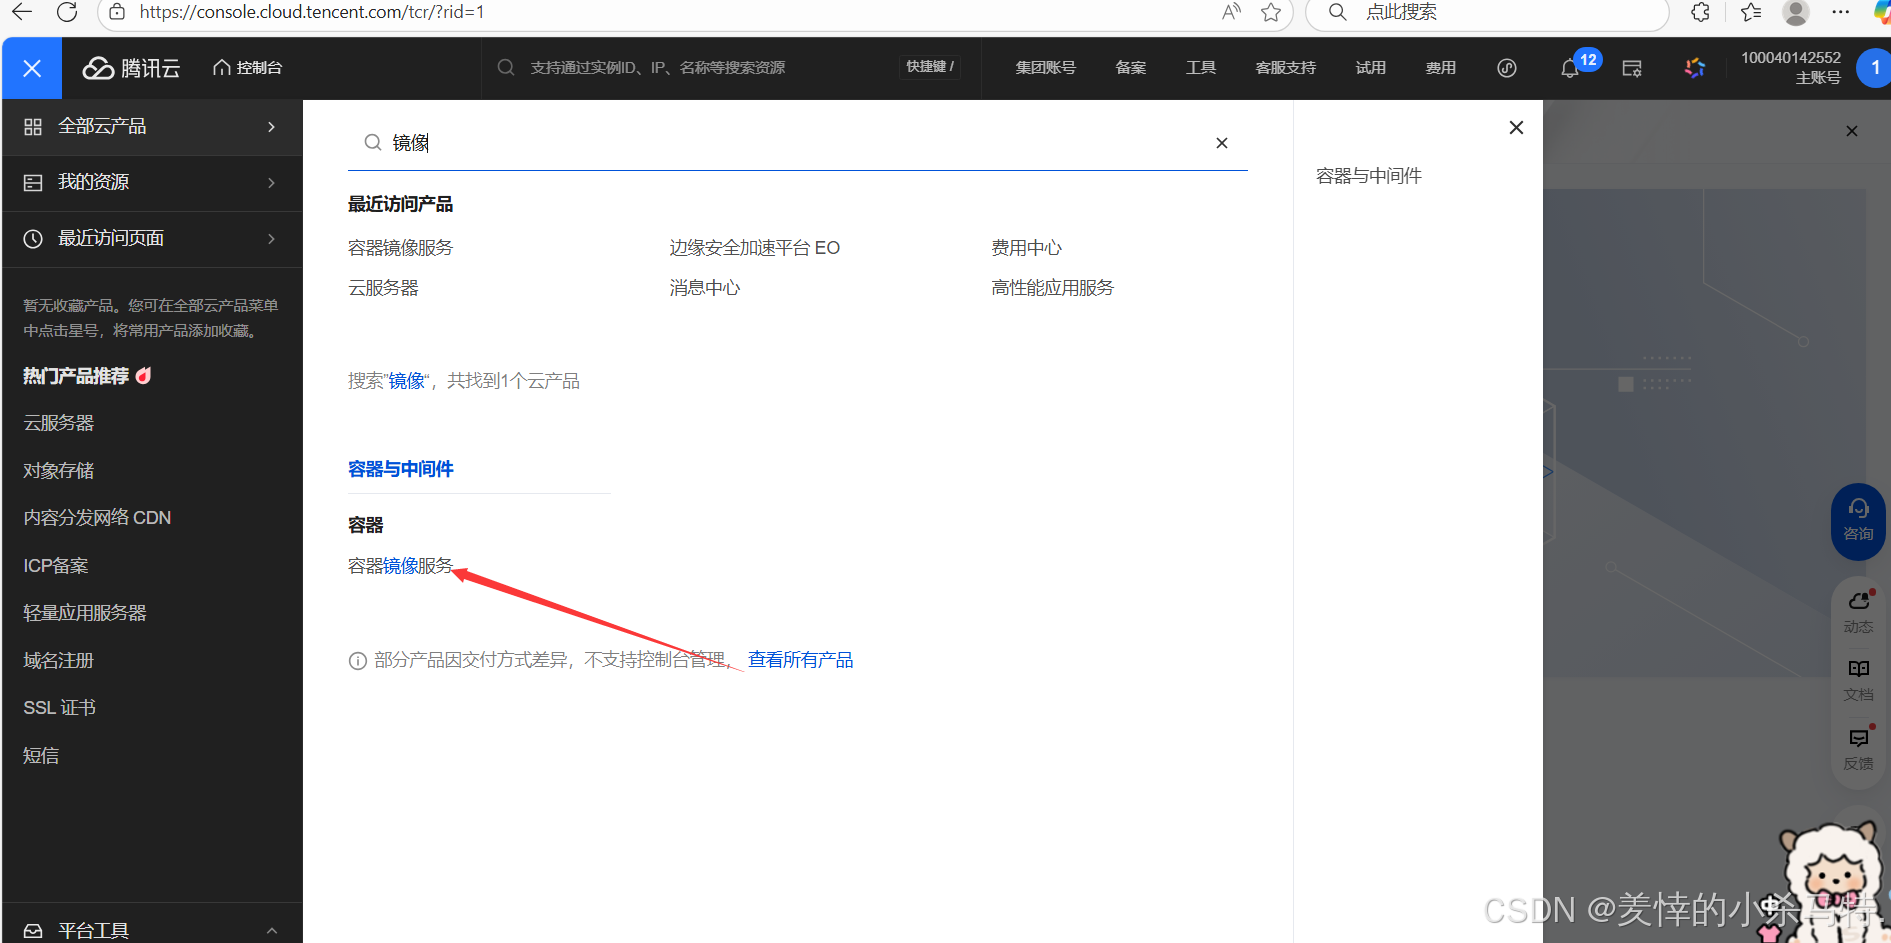Open 内容分发网络 CDN in the sidebar
This screenshot has height=943, width=1891.
[x=97, y=518]
